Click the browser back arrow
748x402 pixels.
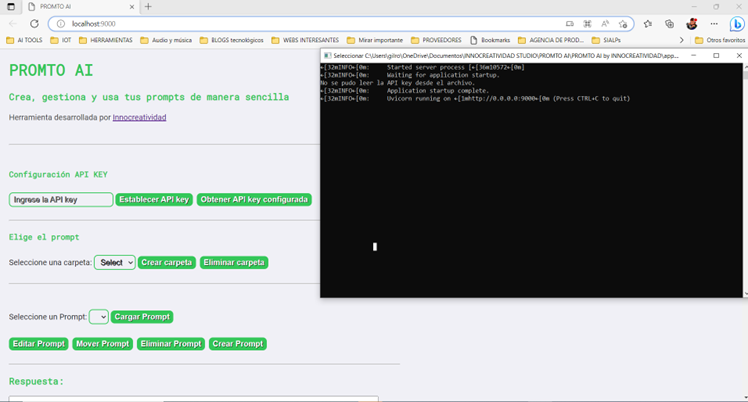pyautogui.click(x=12, y=23)
